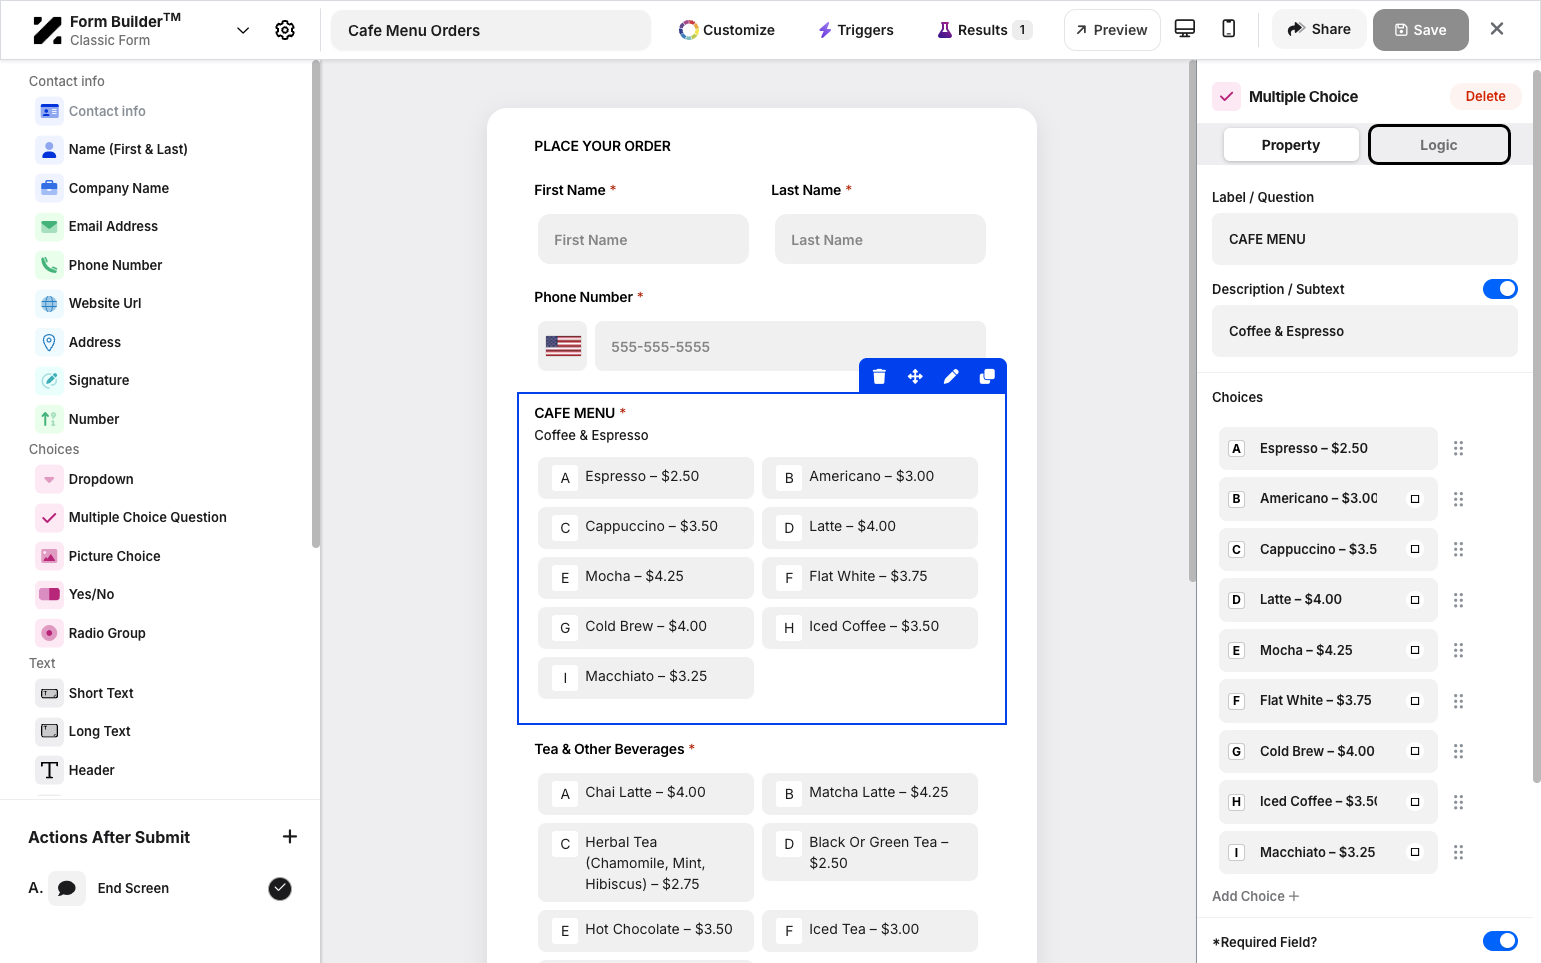Viewport: 1541px width, 963px height.
Task: Add Website Url field
Action: point(89,303)
